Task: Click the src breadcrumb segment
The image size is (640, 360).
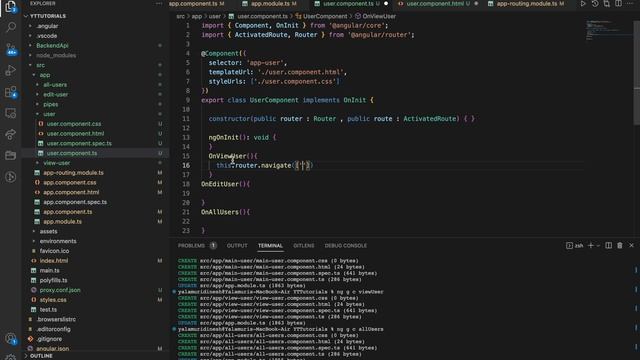Action: pyautogui.click(x=180, y=16)
